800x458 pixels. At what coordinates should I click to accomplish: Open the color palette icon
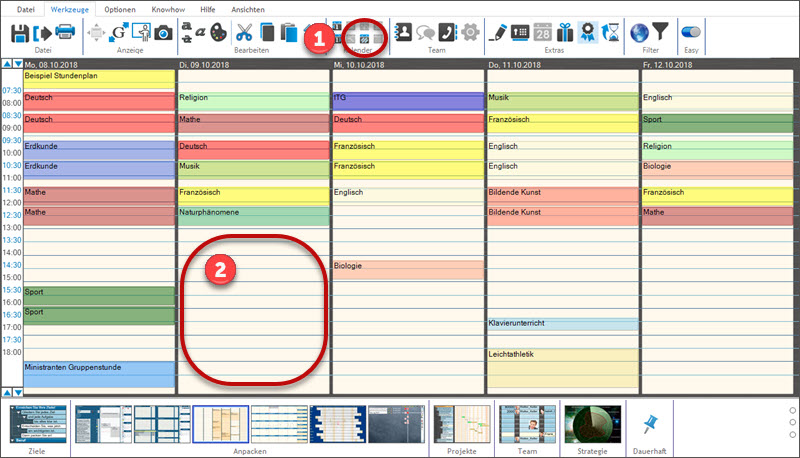click(218, 33)
